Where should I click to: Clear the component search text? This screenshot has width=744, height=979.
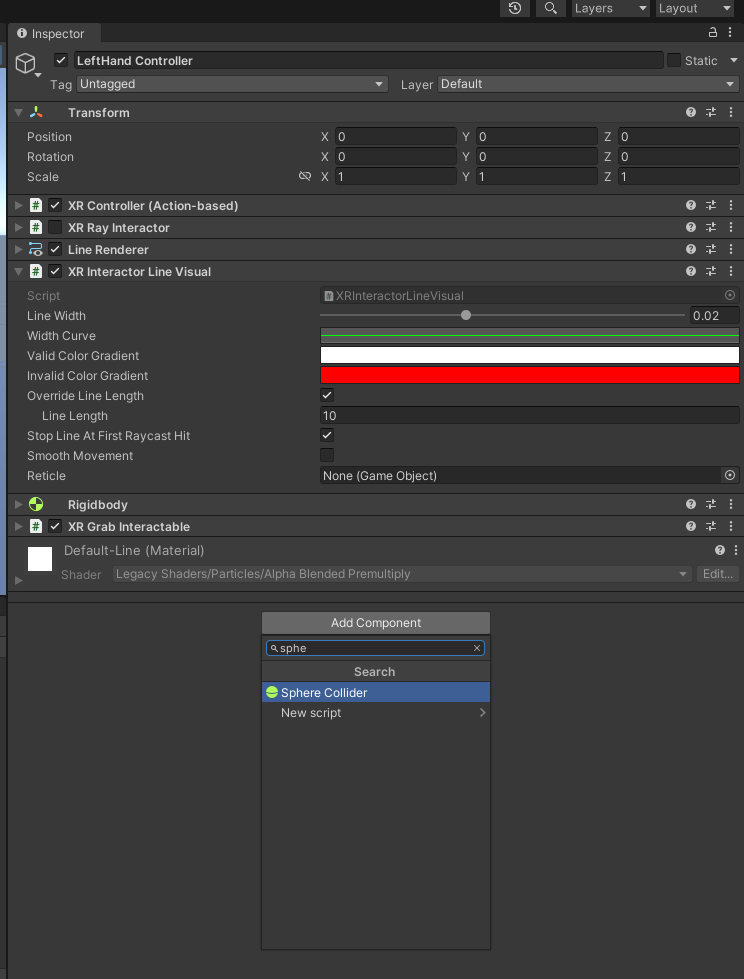point(477,648)
